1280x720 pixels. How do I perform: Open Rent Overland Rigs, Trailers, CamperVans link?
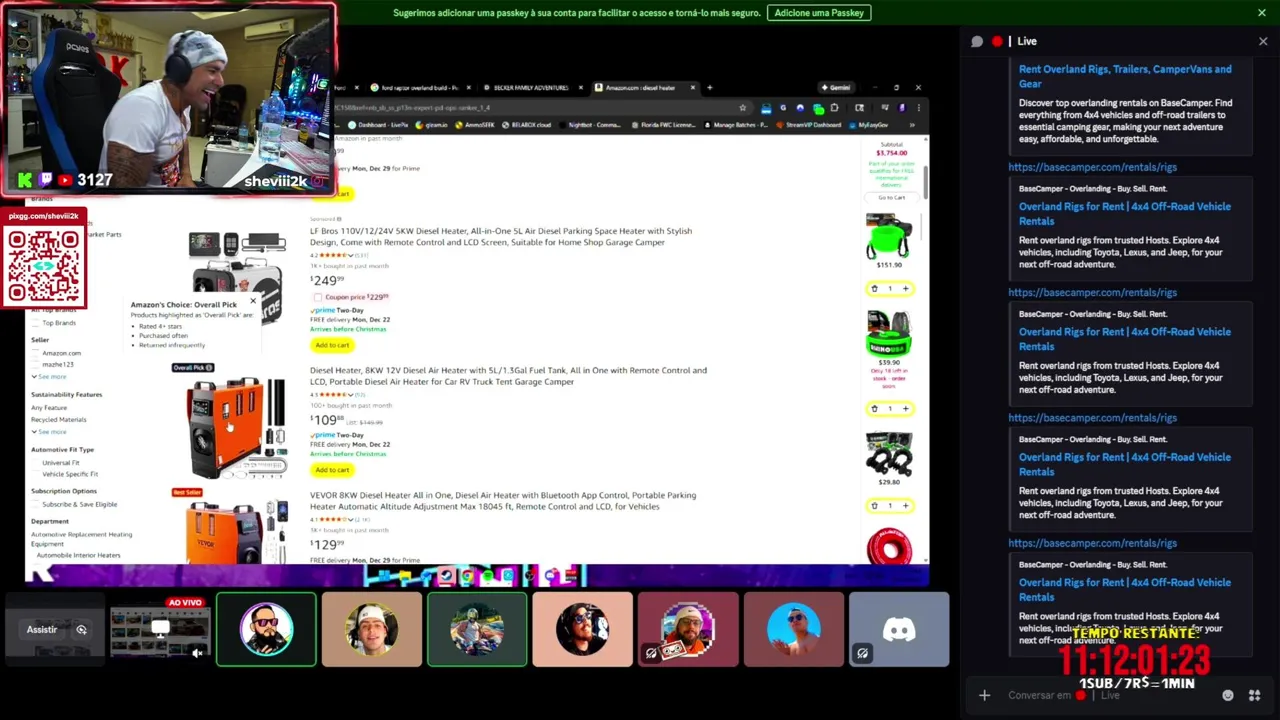[1125, 76]
